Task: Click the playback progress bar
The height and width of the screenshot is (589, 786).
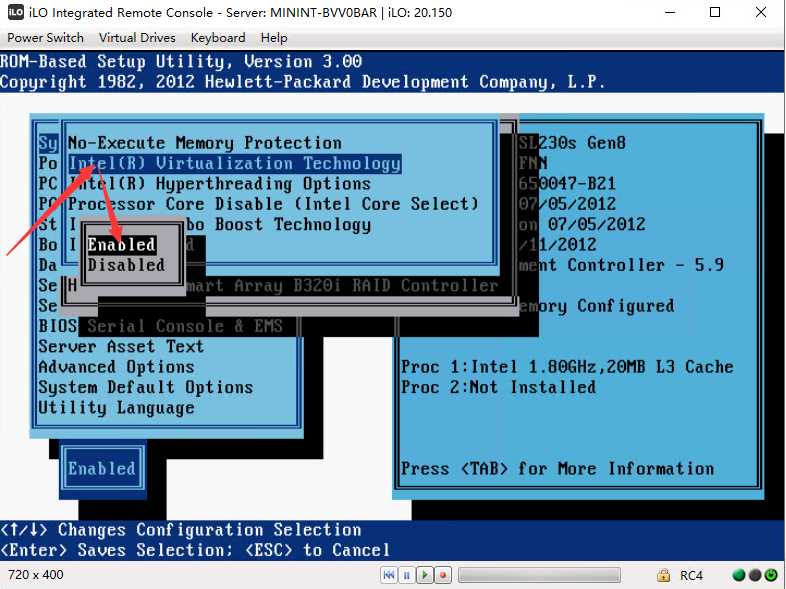Action: coord(539,575)
